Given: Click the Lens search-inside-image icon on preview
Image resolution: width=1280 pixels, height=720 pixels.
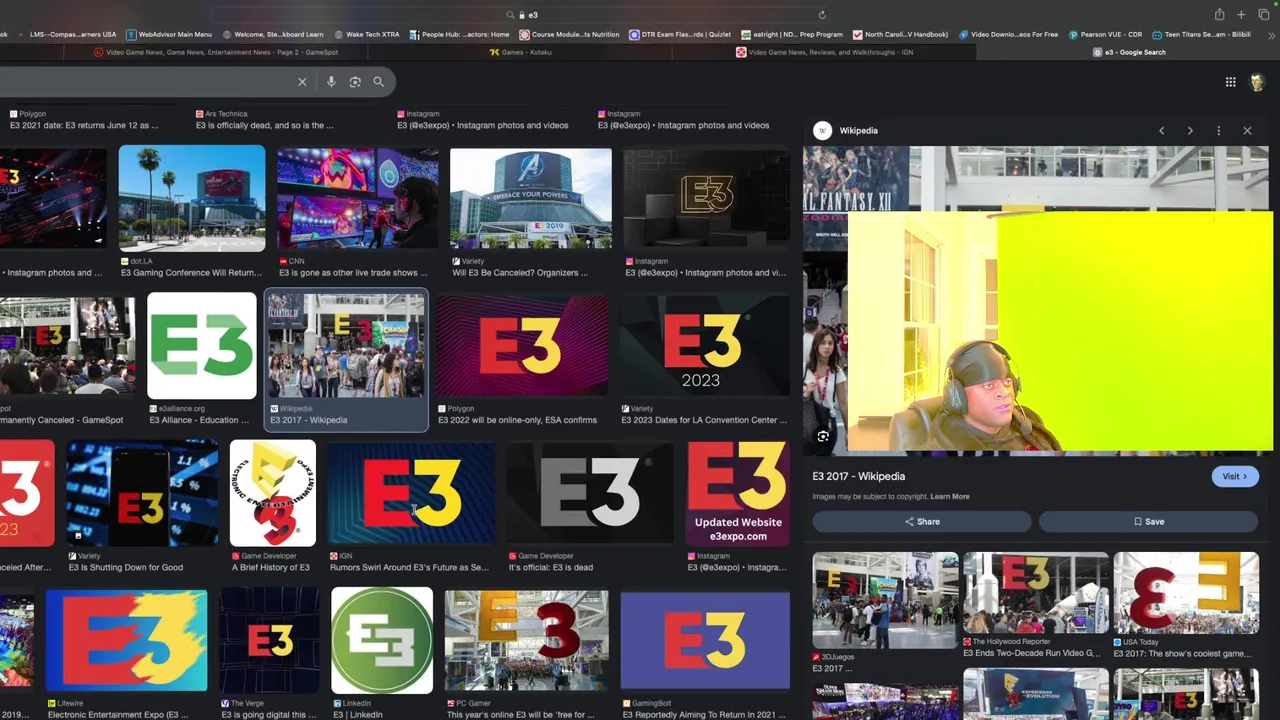Looking at the screenshot, I should click(823, 436).
